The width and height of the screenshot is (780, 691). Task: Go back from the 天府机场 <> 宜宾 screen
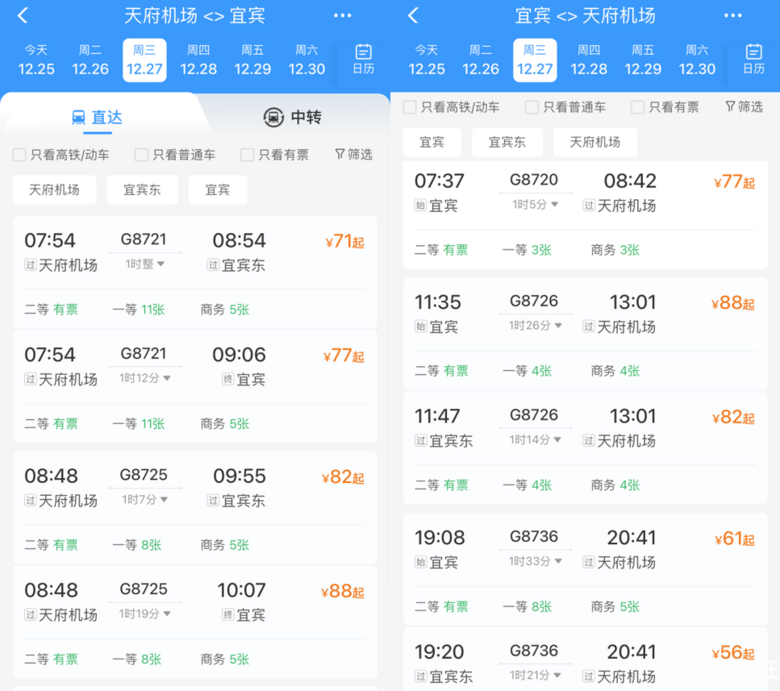(23, 16)
